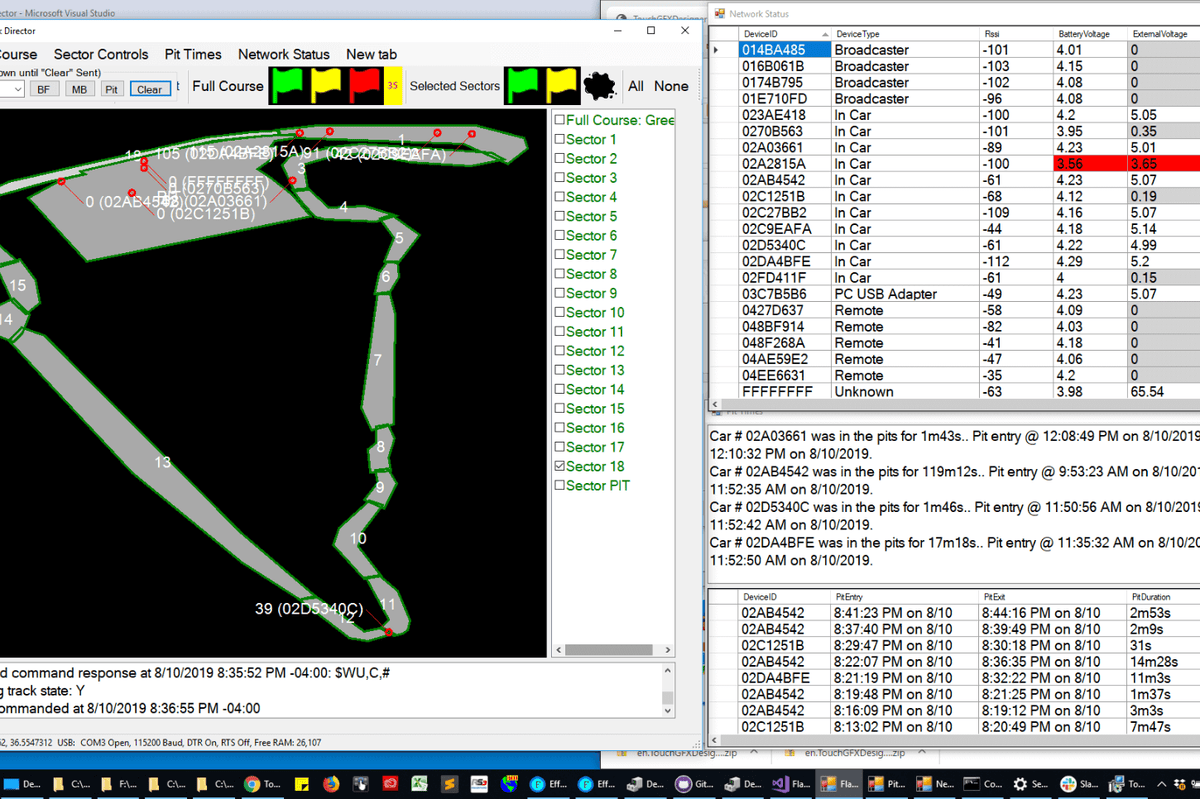Image resolution: width=1200 pixels, height=799 pixels.
Task: Uncheck the Sector 18 checkbox
Action: click(x=559, y=467)
